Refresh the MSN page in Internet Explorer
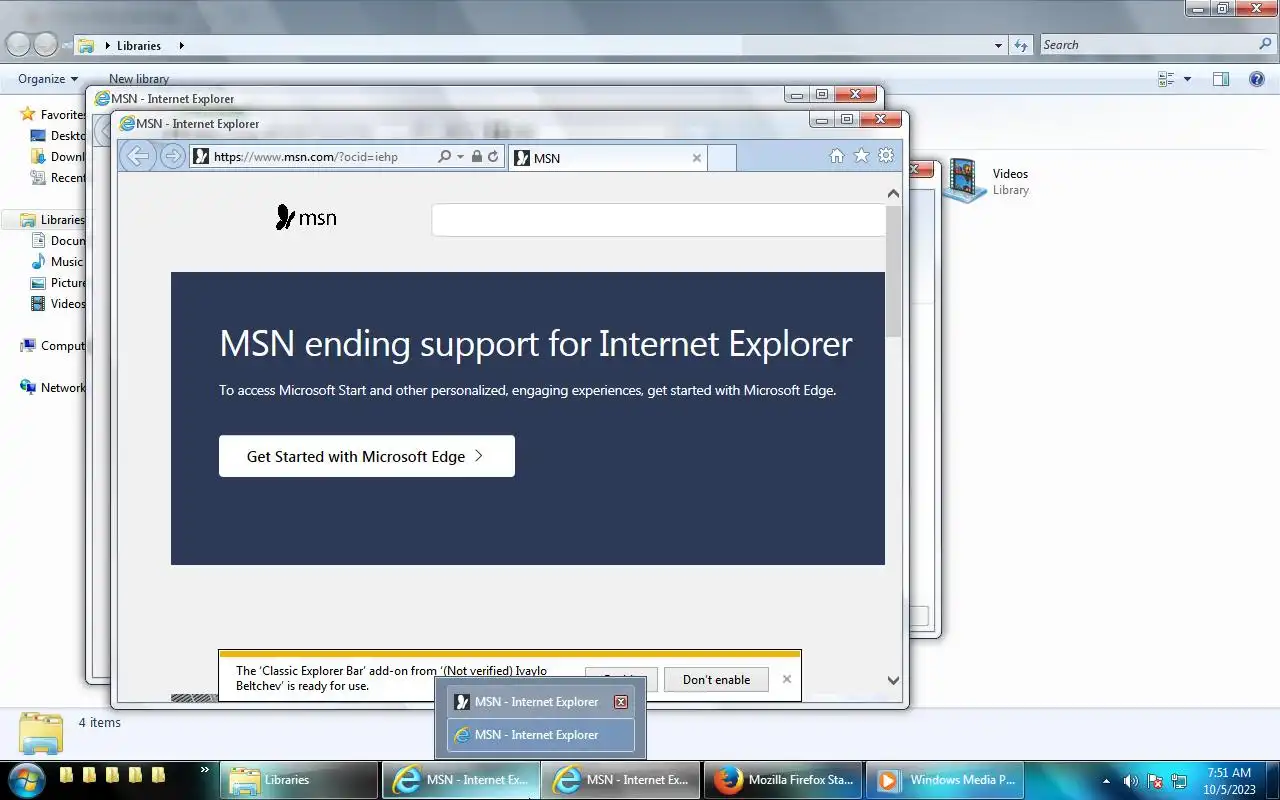Screen dimensions: 1280x800 pos(493,157)
